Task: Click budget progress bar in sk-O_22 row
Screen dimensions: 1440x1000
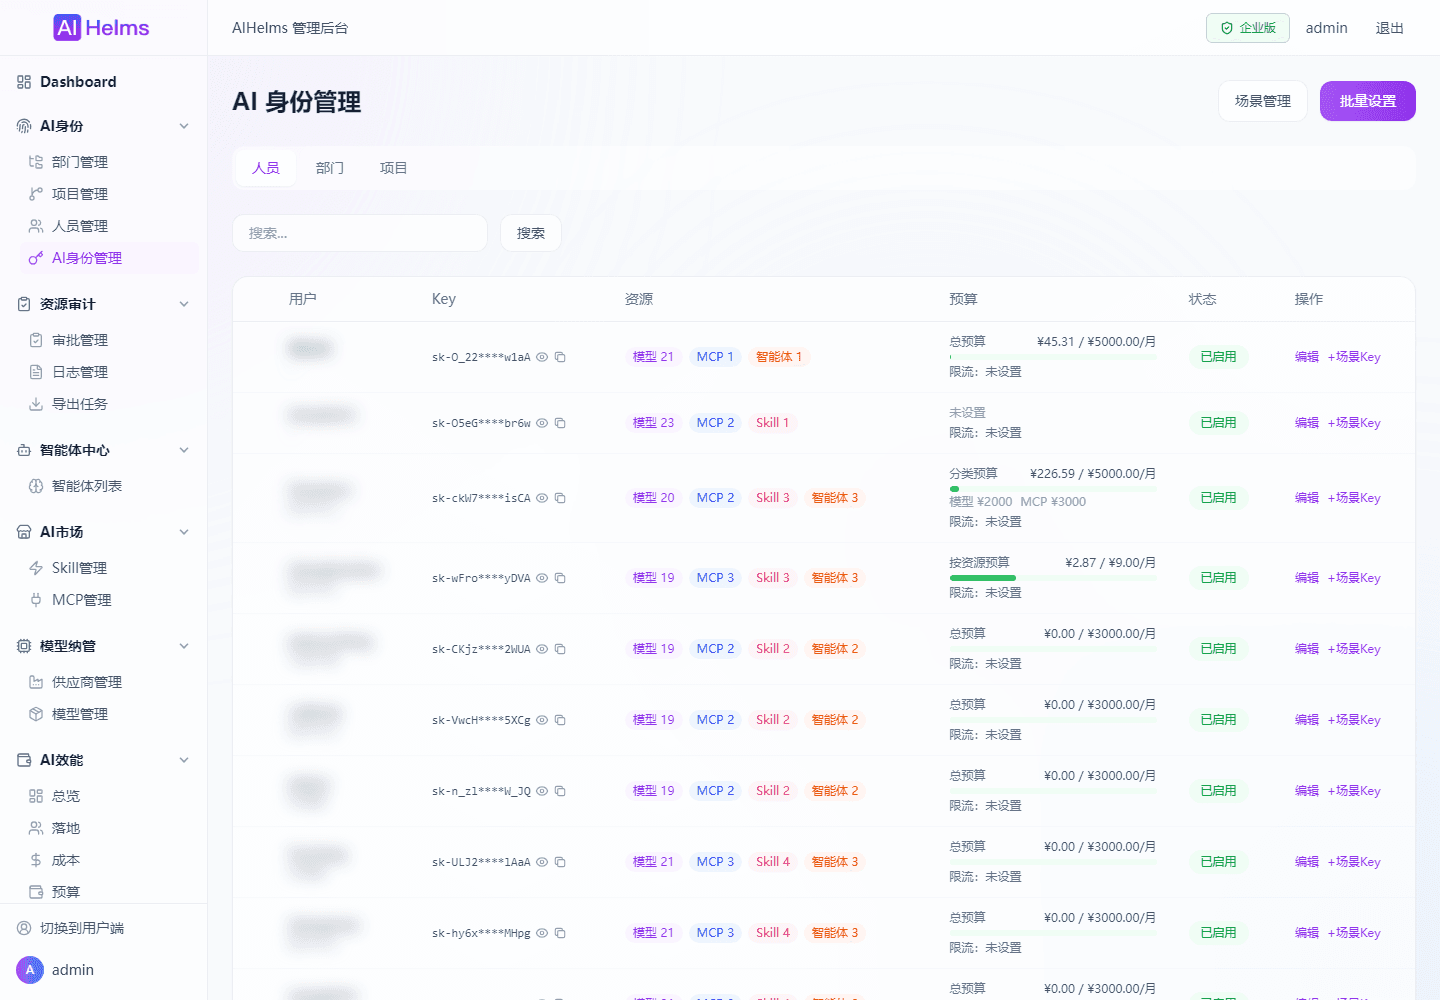Action: 1052,357
